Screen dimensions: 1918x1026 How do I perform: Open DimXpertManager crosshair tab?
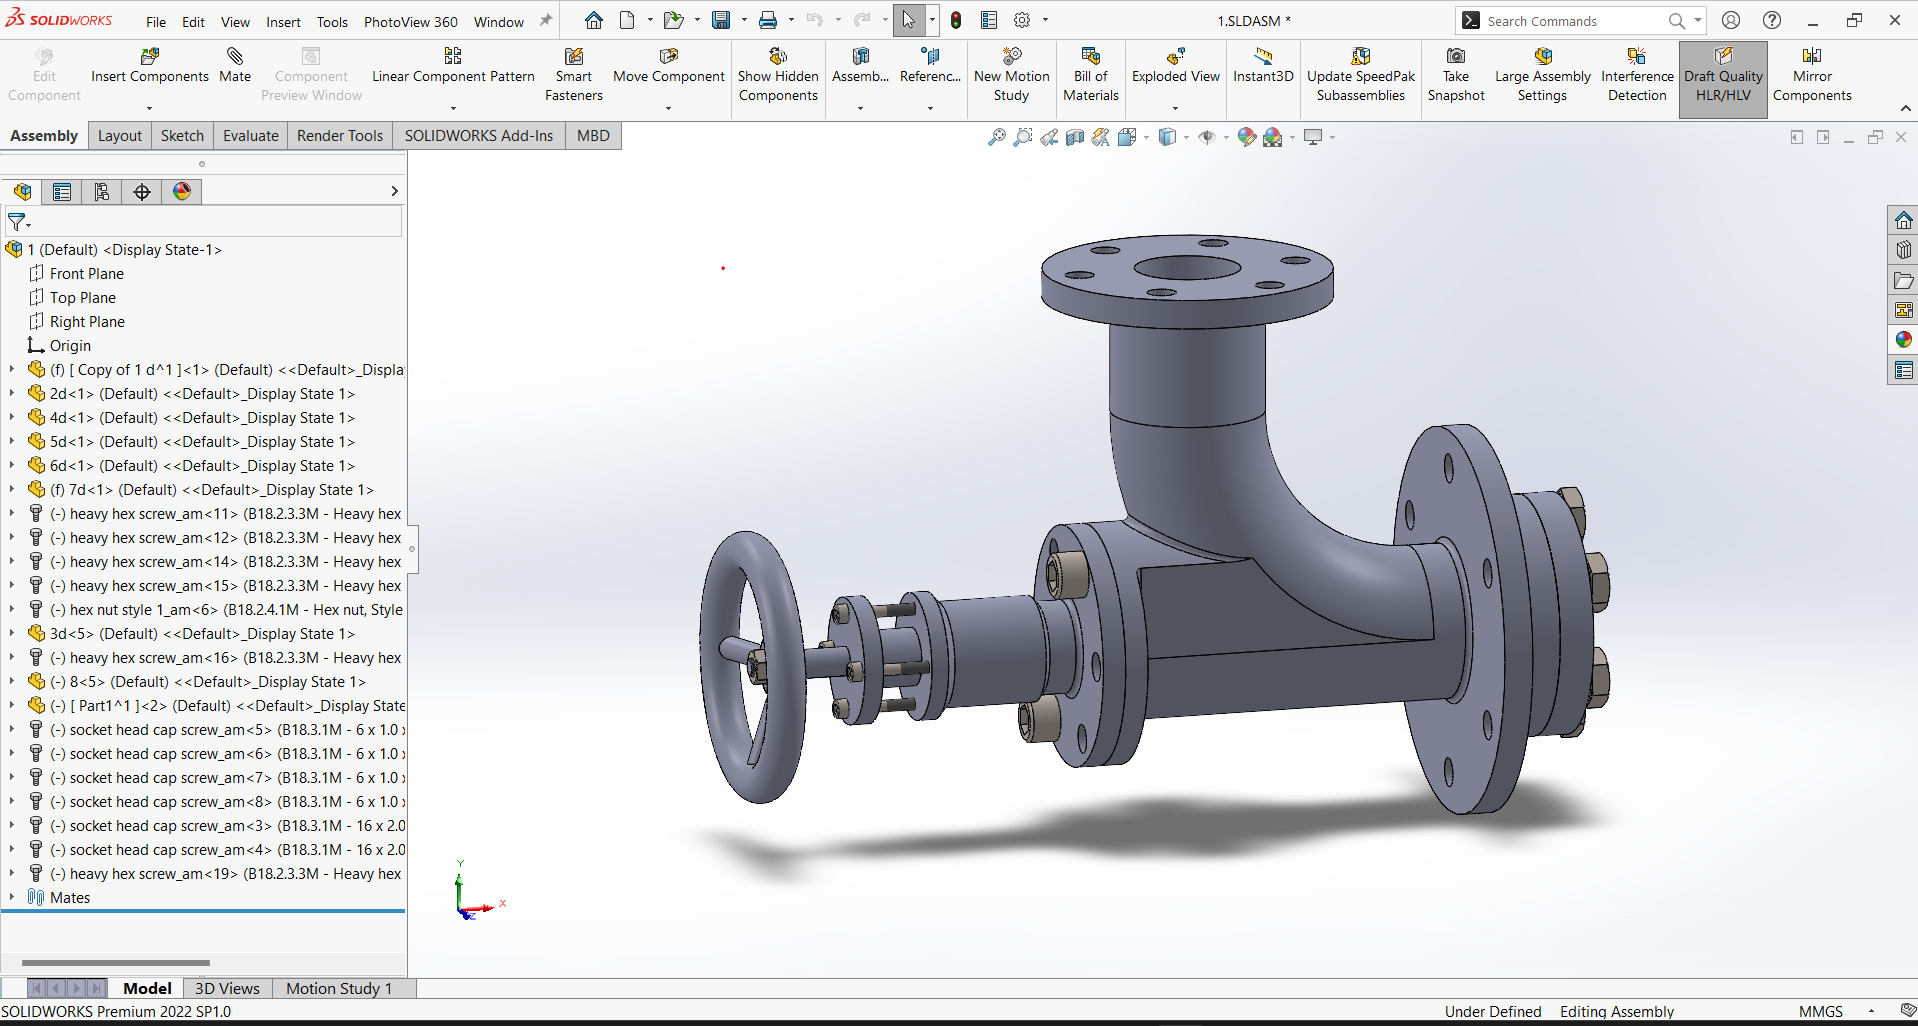coord(142,192)
